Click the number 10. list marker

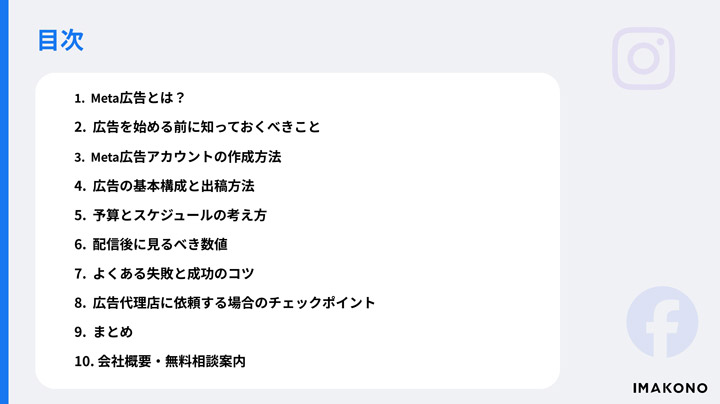(x=84, y=361)
